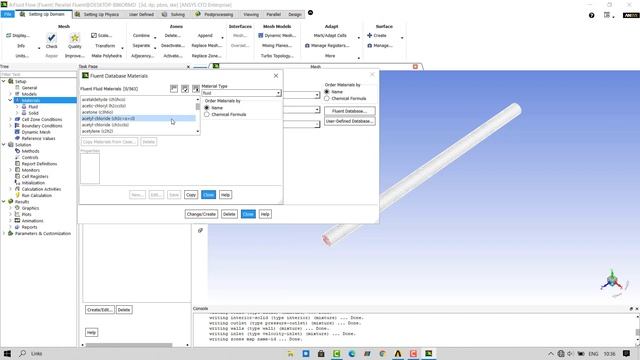Click materials list scrollbar thumb
This screenshot has width=640, height=360.
[198, 107]
